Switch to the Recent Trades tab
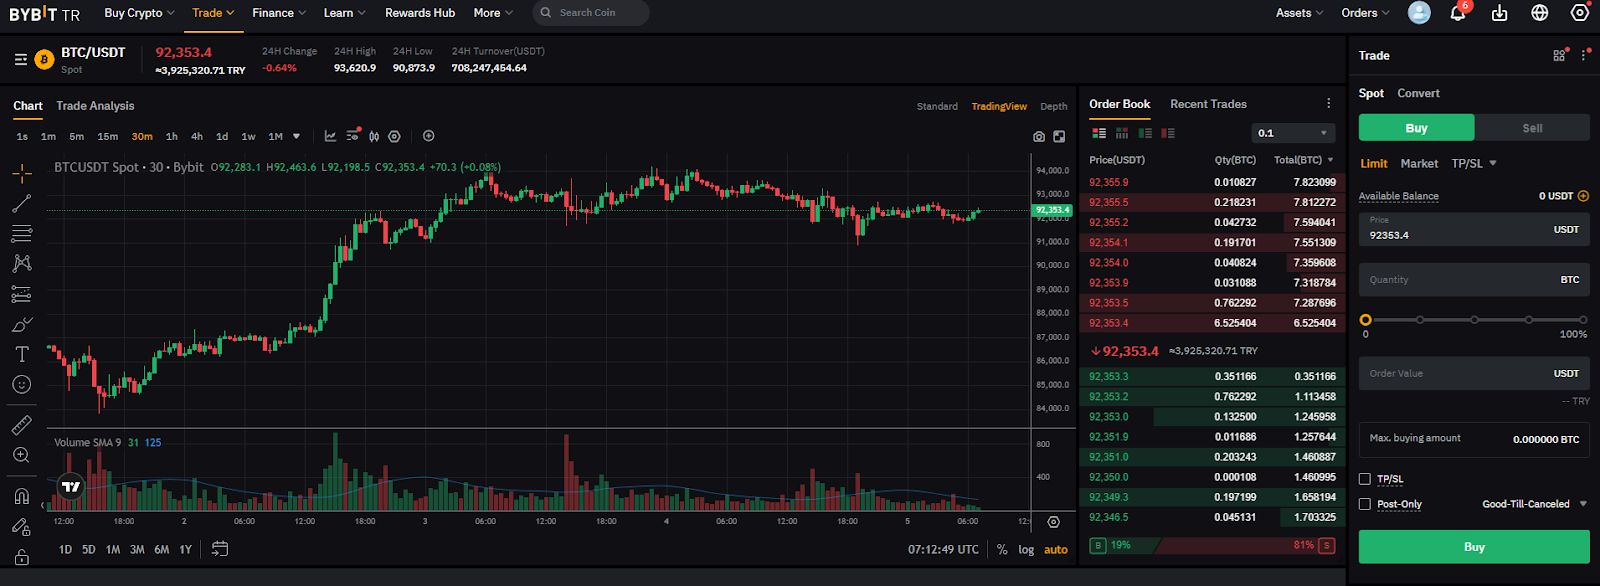1600x586 pixels. point(1208,104)
